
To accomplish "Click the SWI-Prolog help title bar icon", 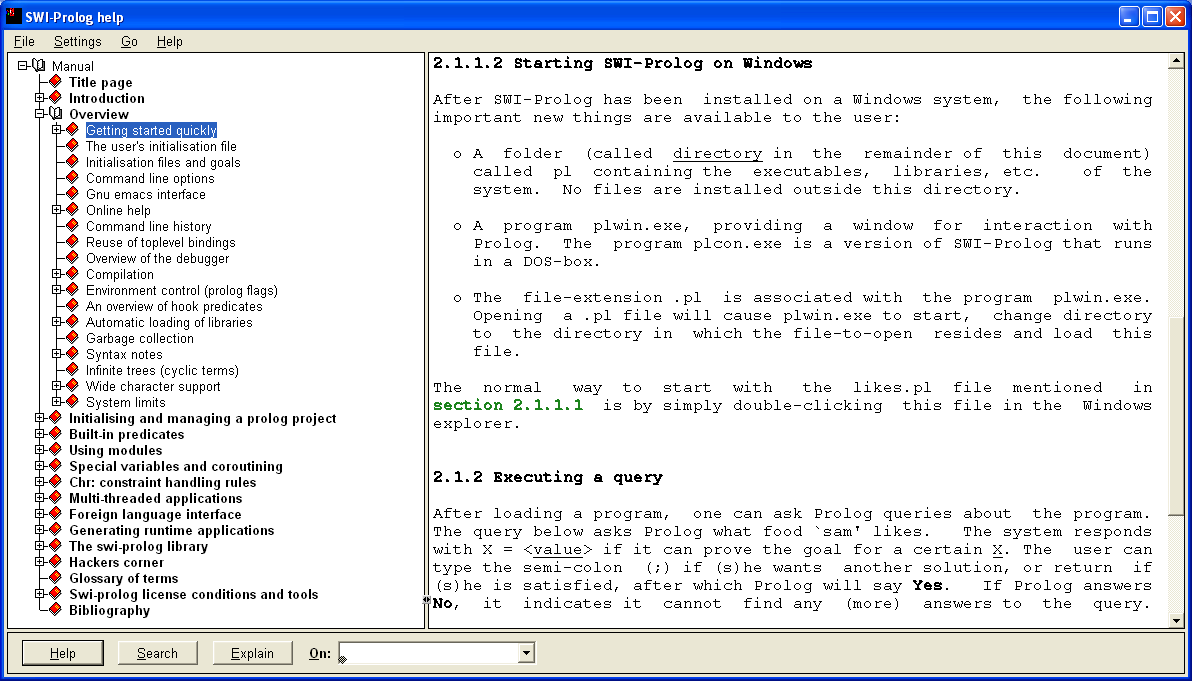I will pyautogui.click(x=13, y=16).
